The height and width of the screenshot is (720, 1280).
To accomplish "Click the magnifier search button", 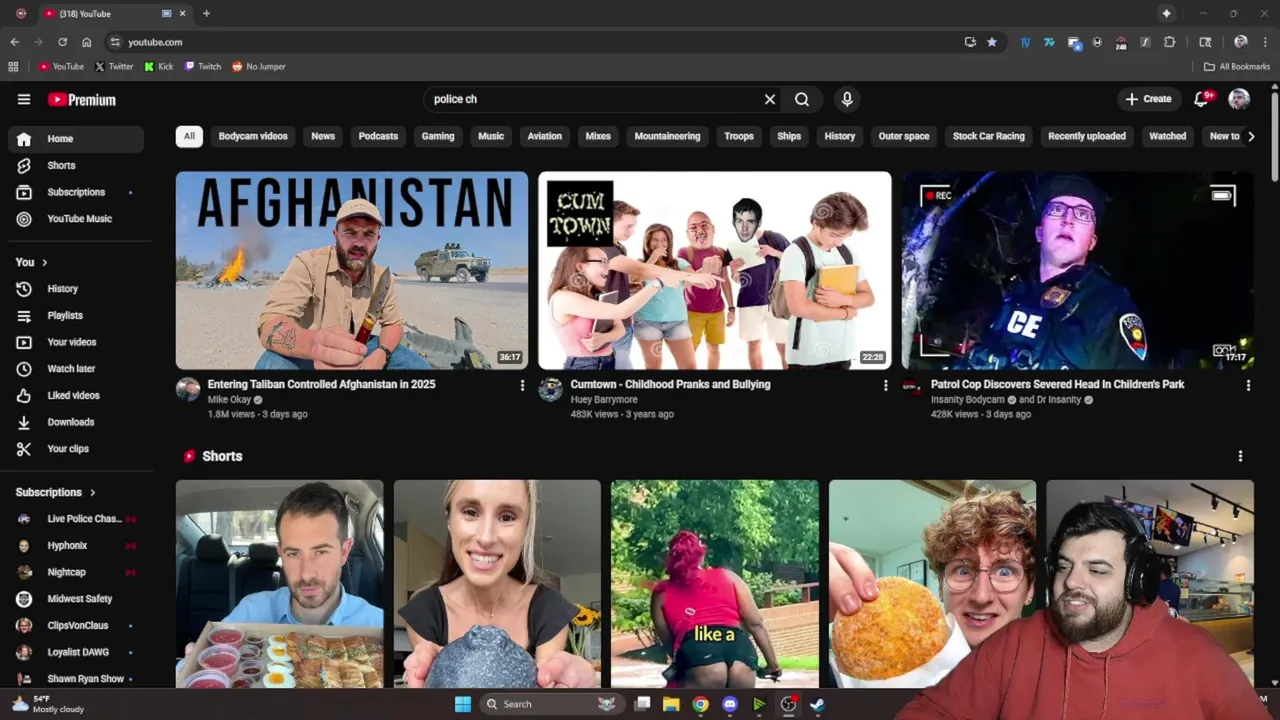I will click(x=802, y=99).
